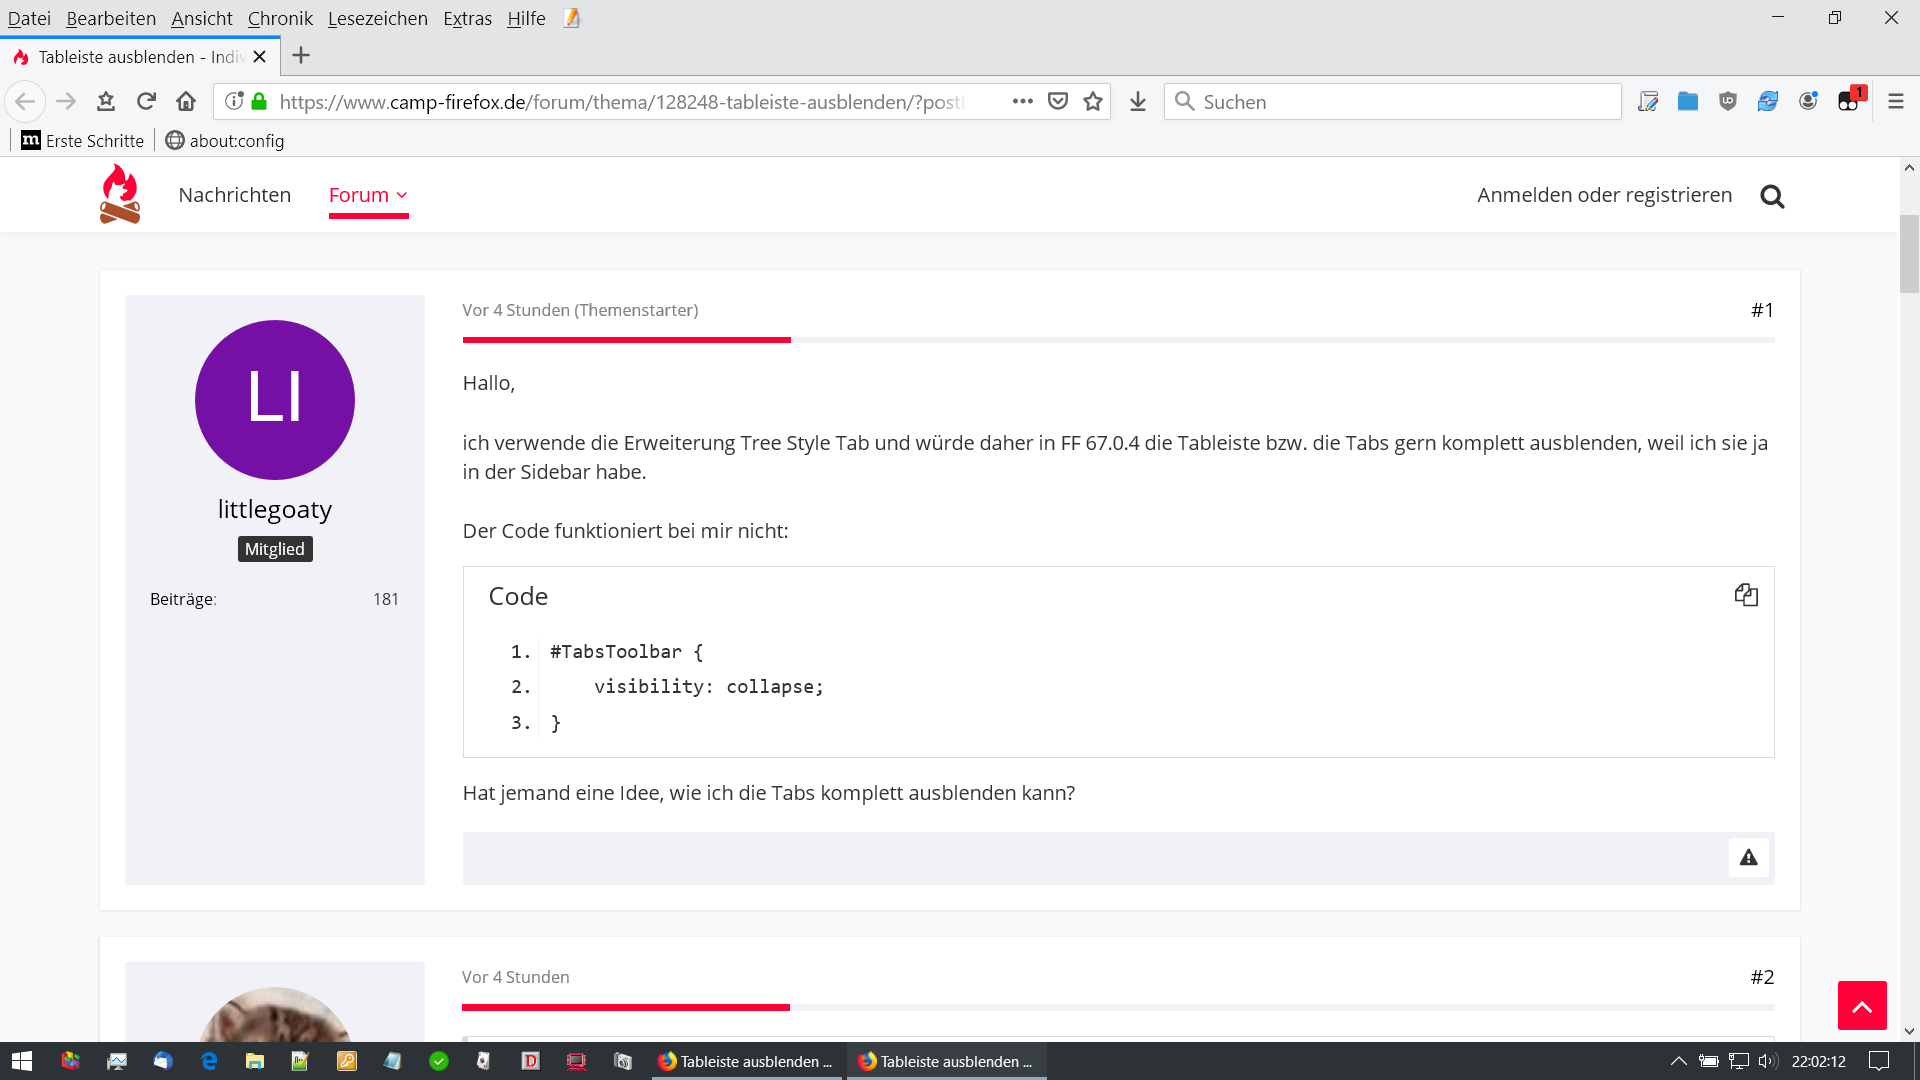Expand the Forum dropdown menu

(368, 195)
